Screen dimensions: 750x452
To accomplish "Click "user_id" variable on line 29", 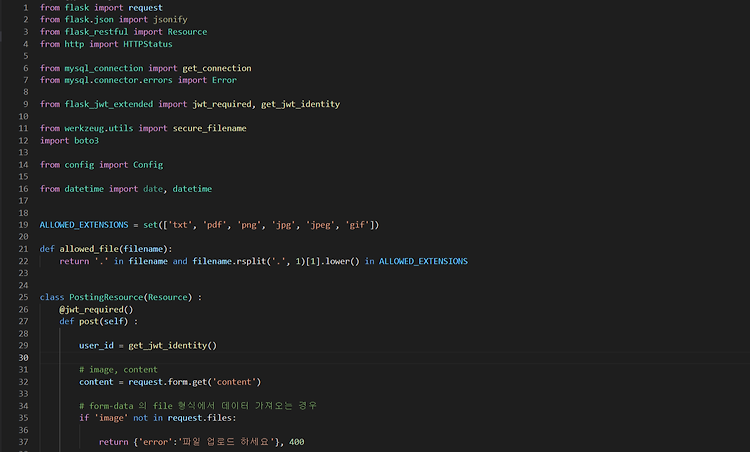I will pos(96,345).
